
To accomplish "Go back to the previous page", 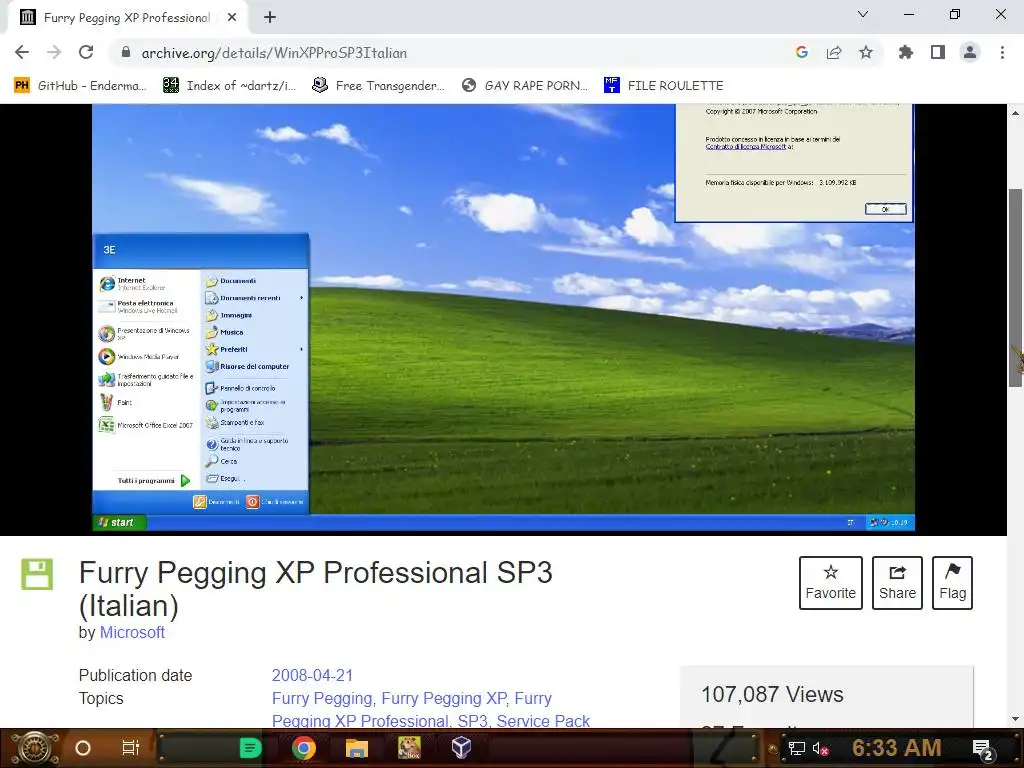I will pos(22,52).
